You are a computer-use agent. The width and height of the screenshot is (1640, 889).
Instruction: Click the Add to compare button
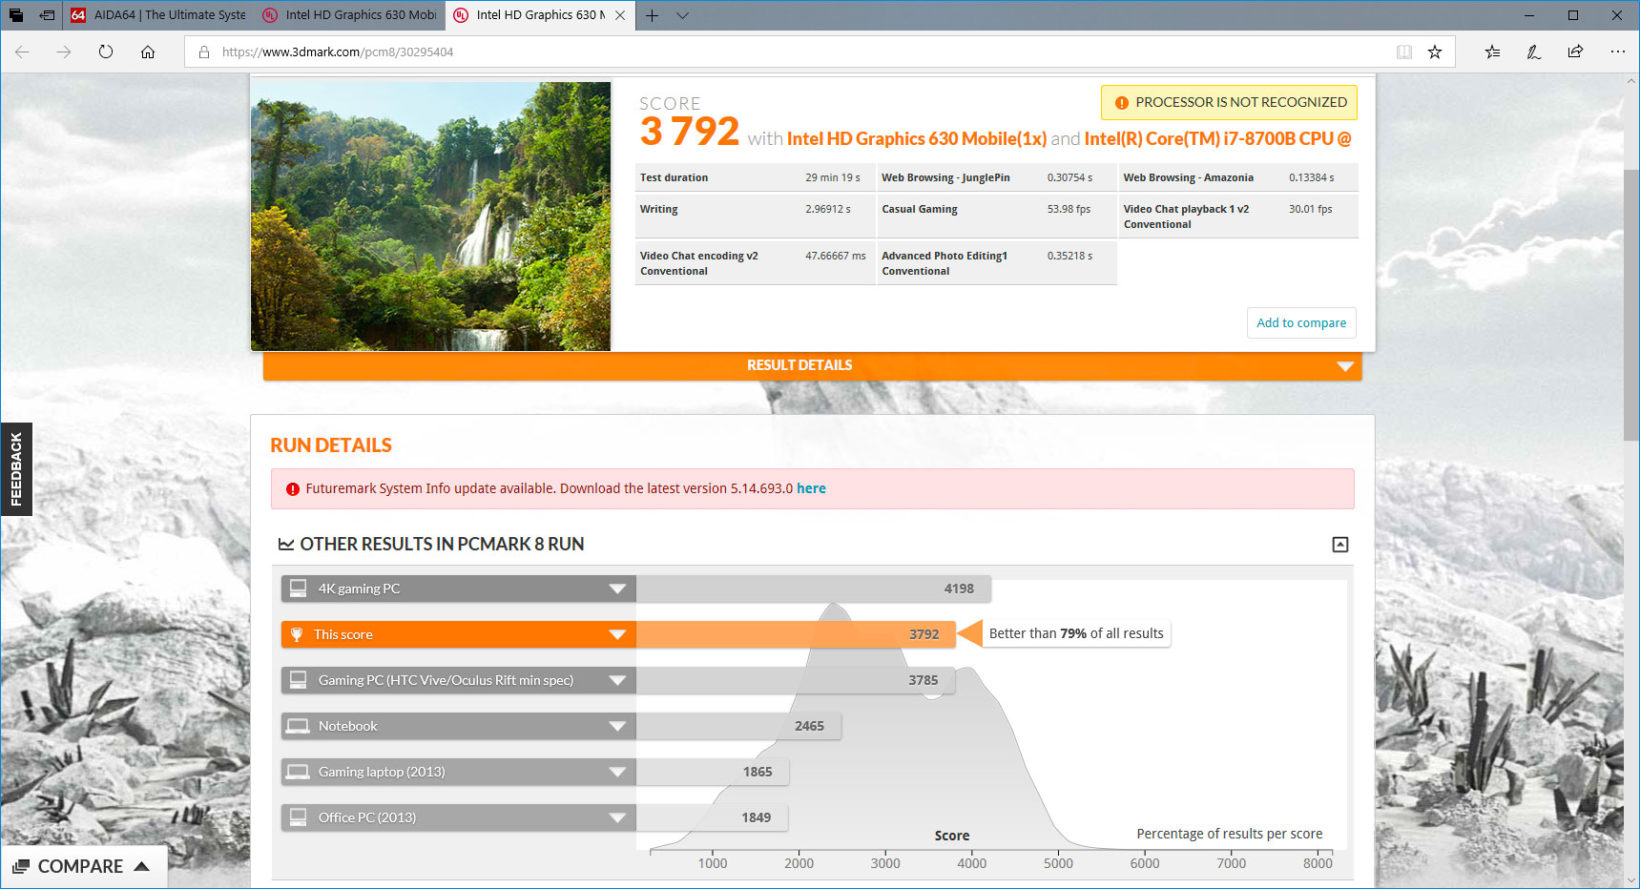click(1301, 323)
